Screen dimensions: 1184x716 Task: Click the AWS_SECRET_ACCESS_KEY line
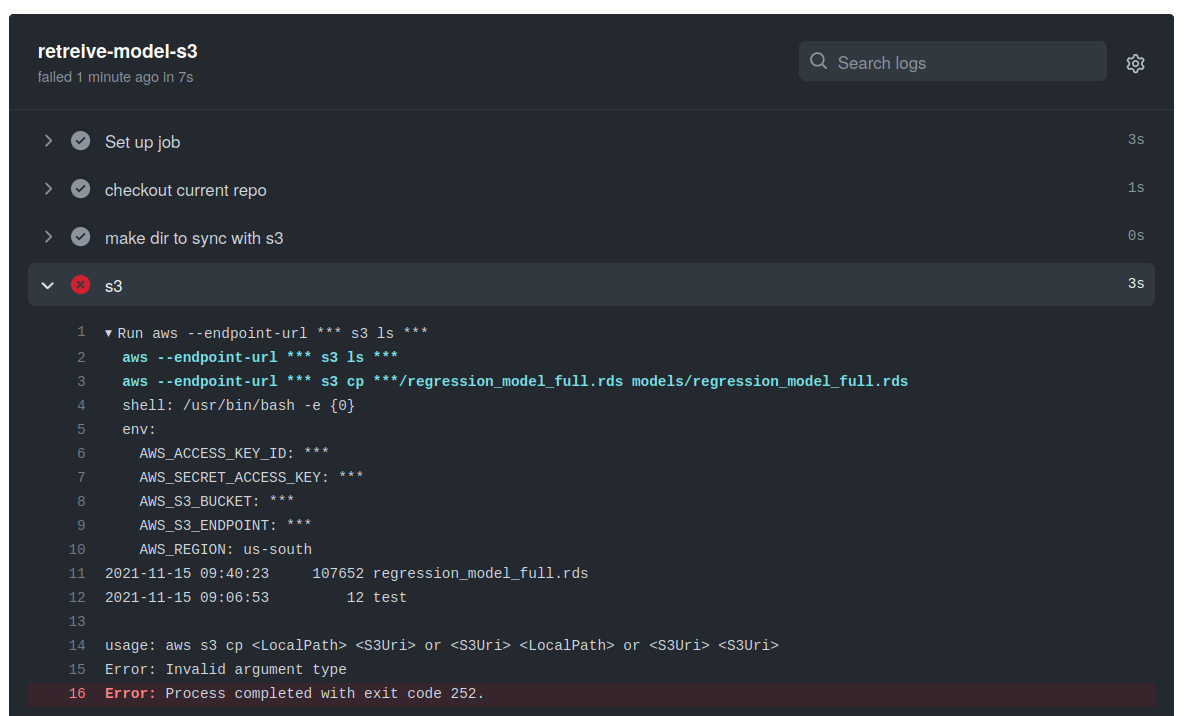click(x=251, y=477)
